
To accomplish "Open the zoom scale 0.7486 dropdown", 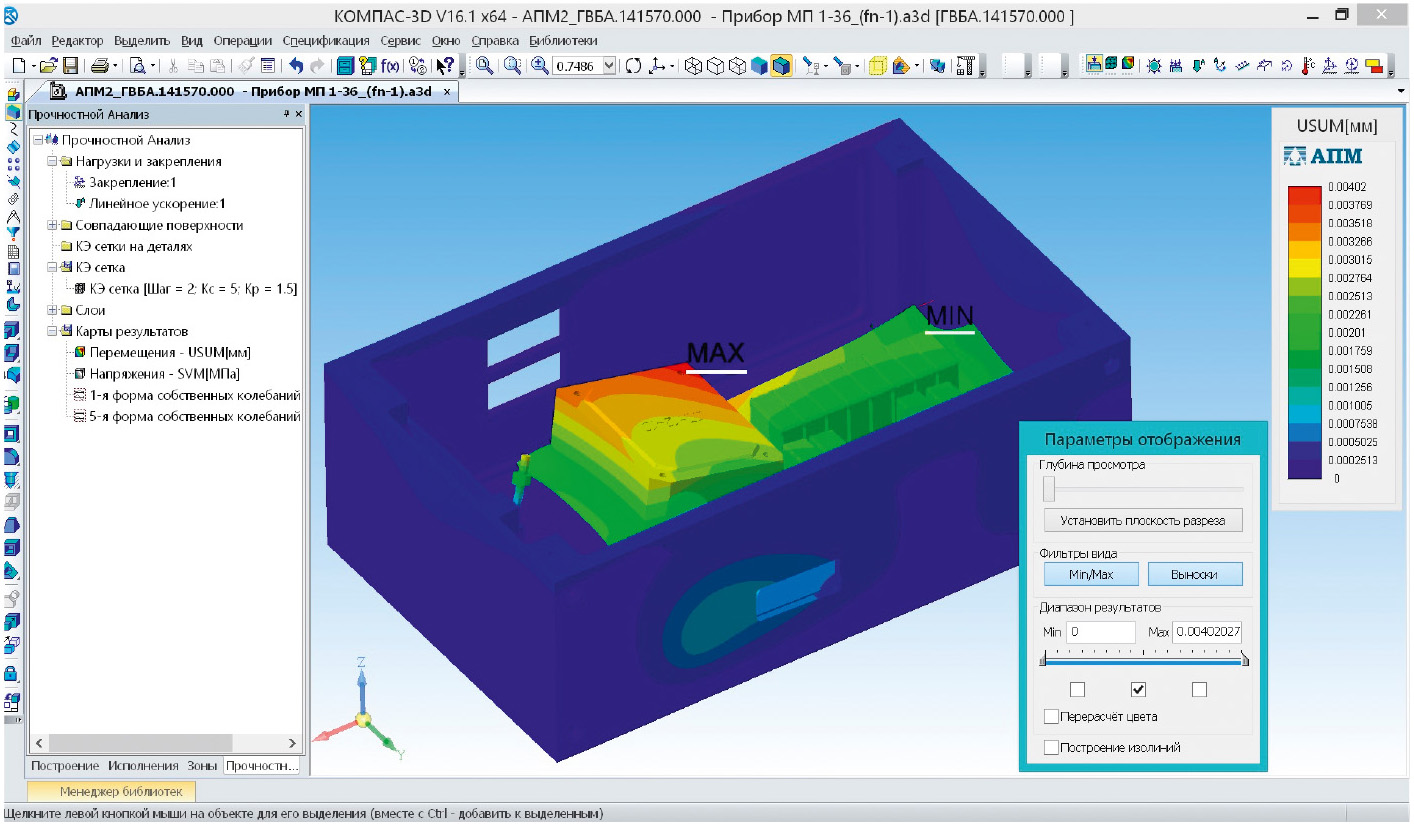I will (610, 66).
